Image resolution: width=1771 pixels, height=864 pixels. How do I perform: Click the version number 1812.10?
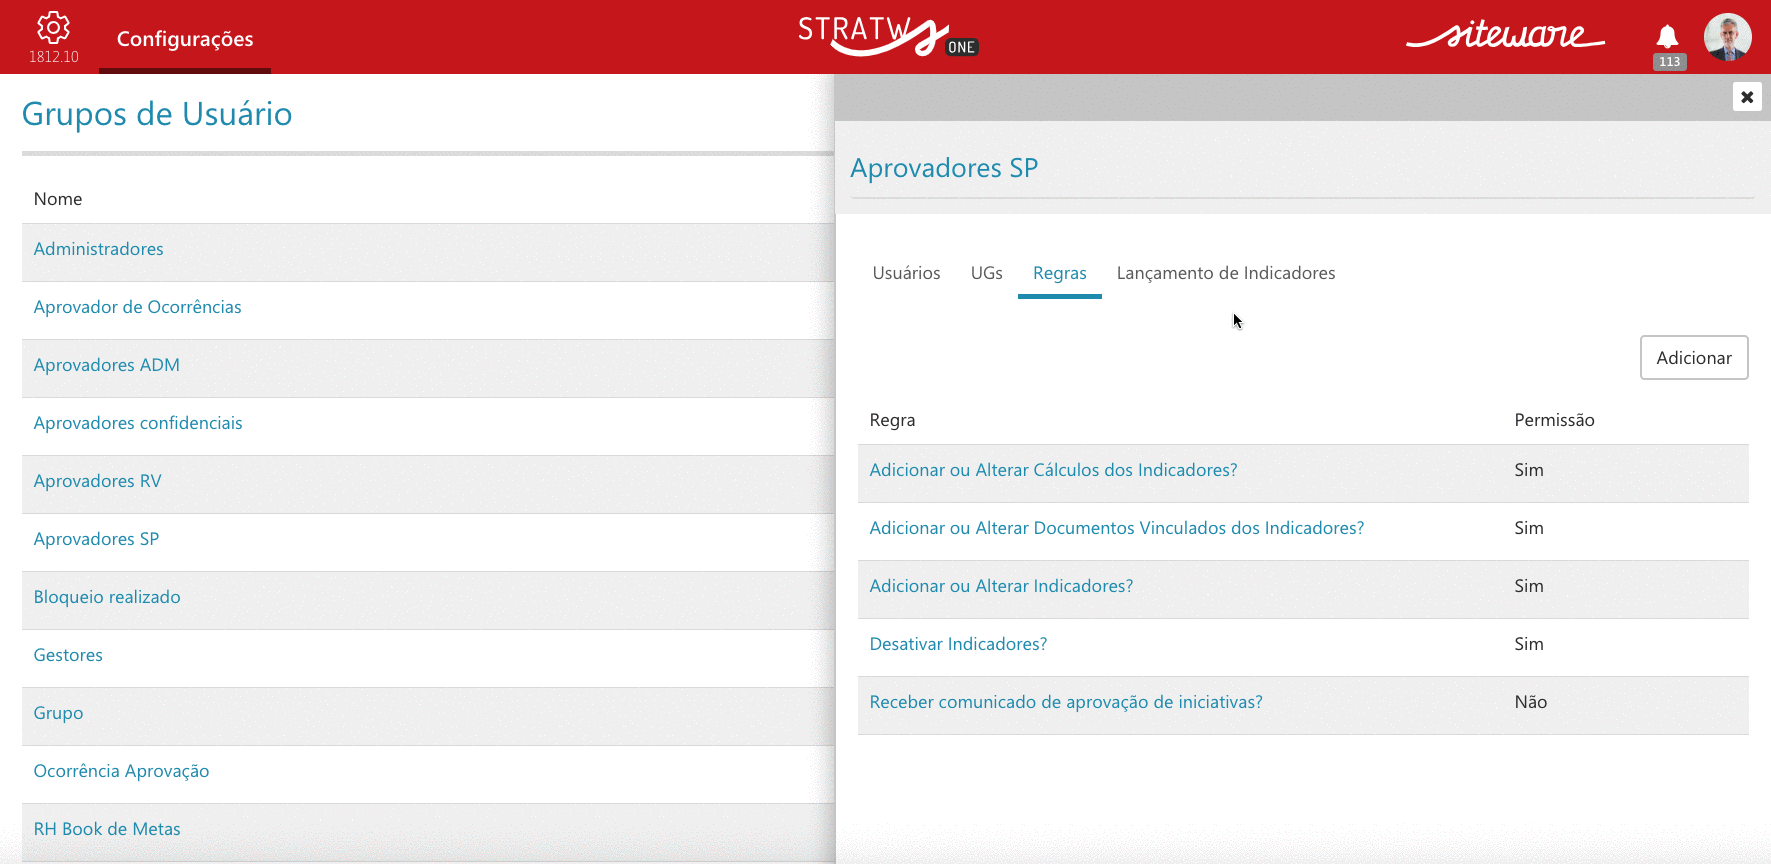pos(54,57)
